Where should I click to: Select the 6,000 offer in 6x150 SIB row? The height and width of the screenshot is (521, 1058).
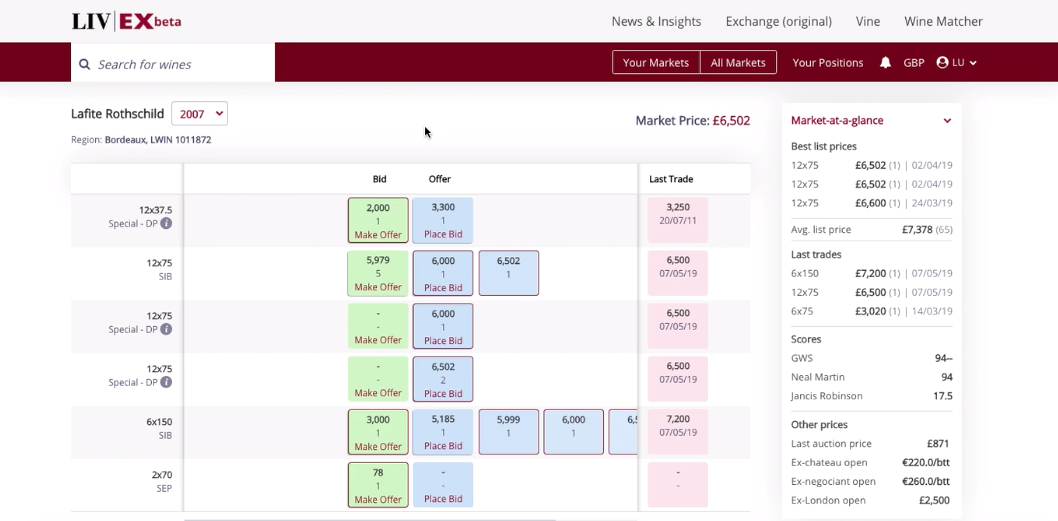click(574, 432)
